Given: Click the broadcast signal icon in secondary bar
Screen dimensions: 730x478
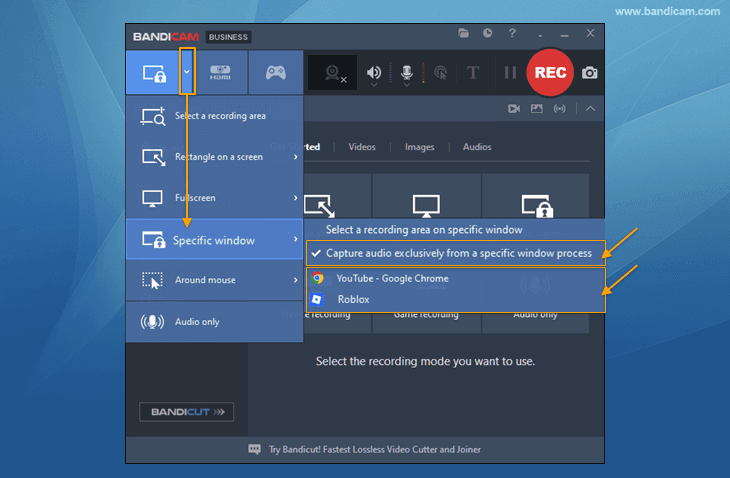Looking at the screenshot, I should (x=560, y=108).
